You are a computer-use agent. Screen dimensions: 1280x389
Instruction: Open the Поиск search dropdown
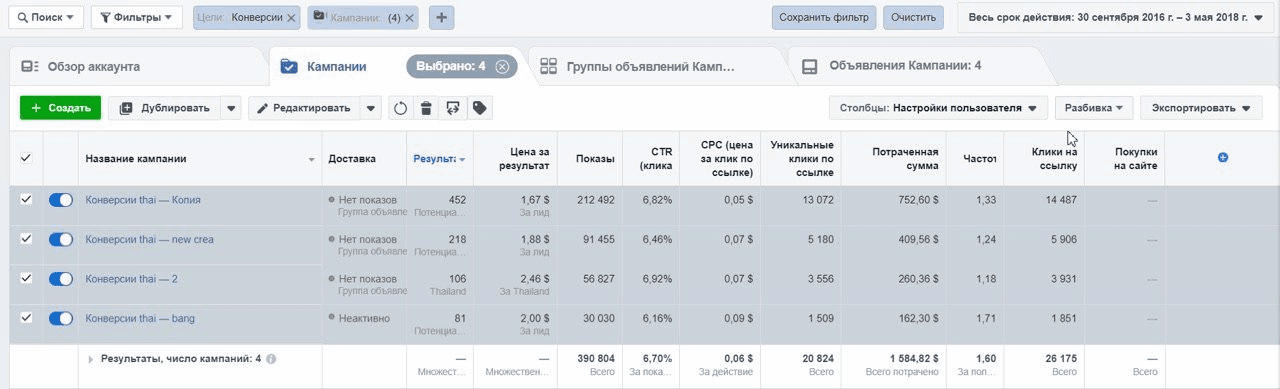click(45, 18)
